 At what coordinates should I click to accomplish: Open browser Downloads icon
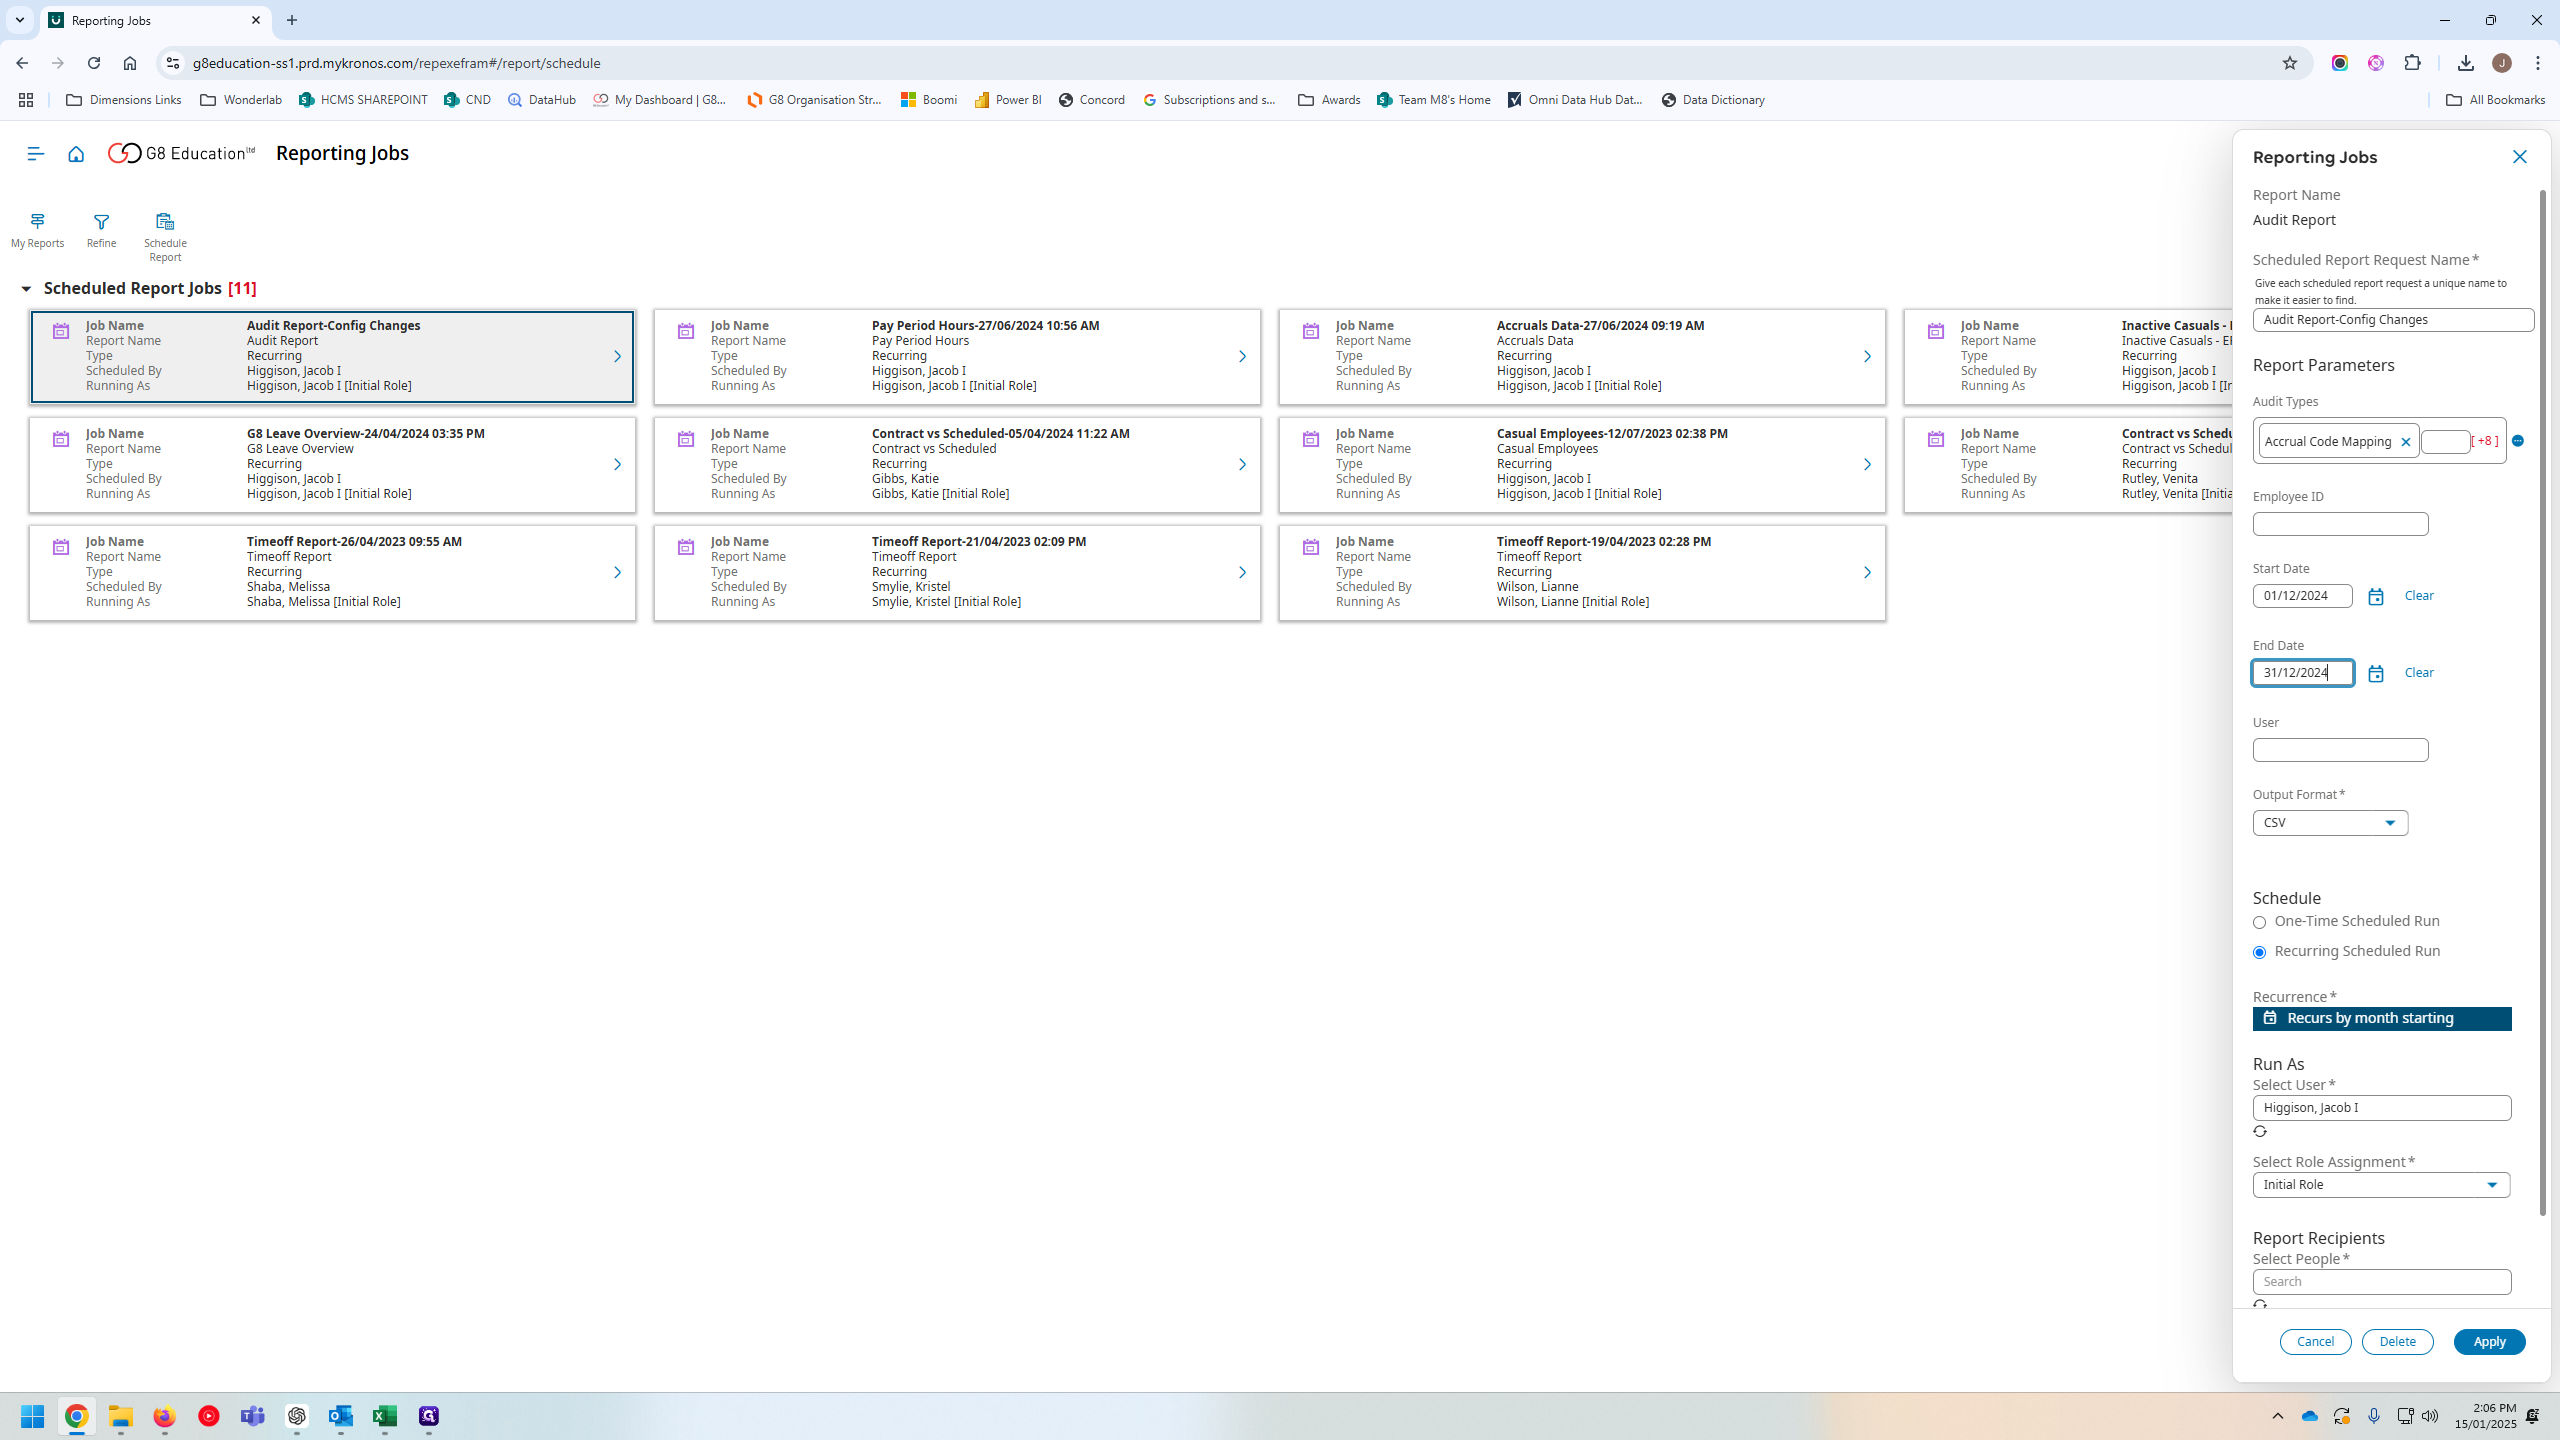point(2465,63)
